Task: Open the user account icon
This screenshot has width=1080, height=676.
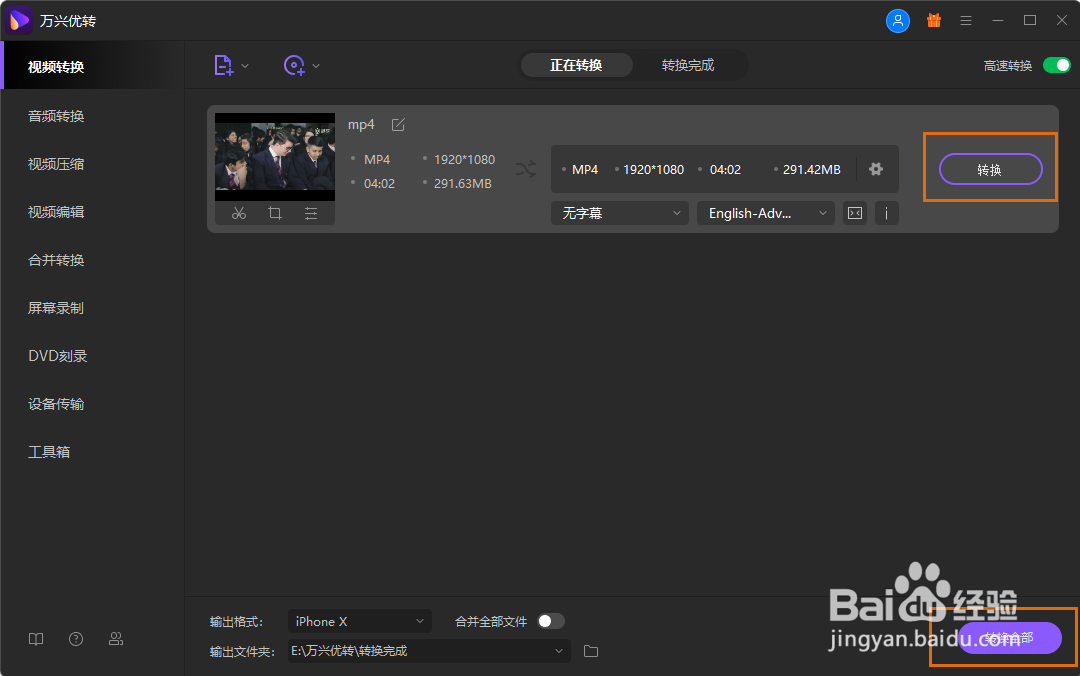Action: pyautogui.click(x=897, y=21)
